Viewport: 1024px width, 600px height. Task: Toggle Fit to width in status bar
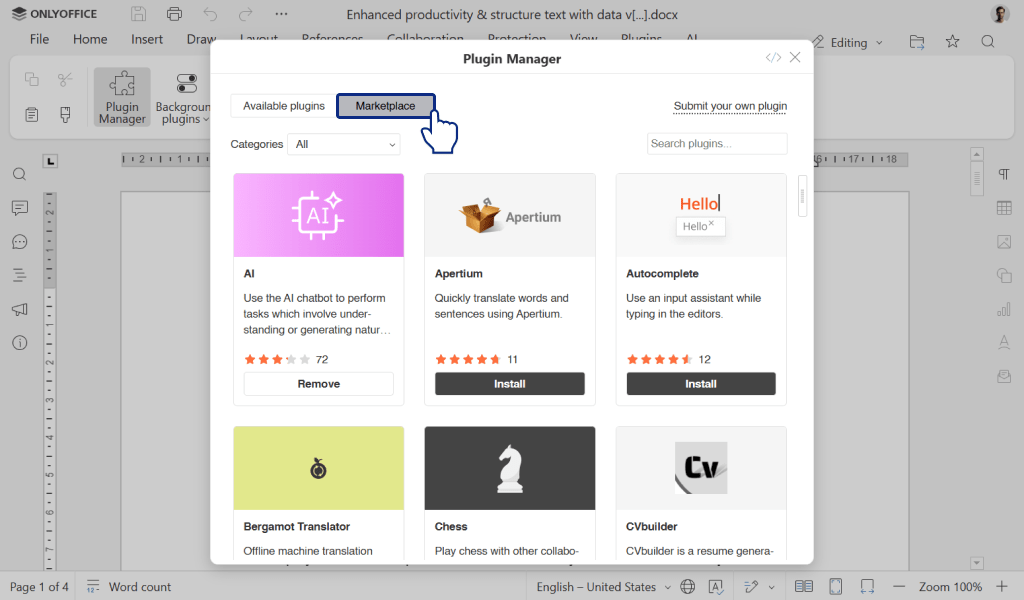[868, 587]
